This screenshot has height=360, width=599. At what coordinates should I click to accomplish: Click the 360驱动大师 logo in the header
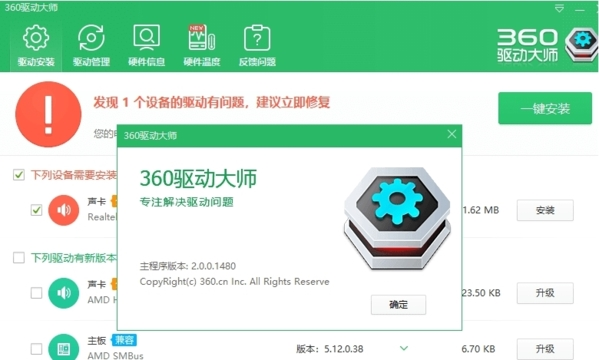coord(547,46)
